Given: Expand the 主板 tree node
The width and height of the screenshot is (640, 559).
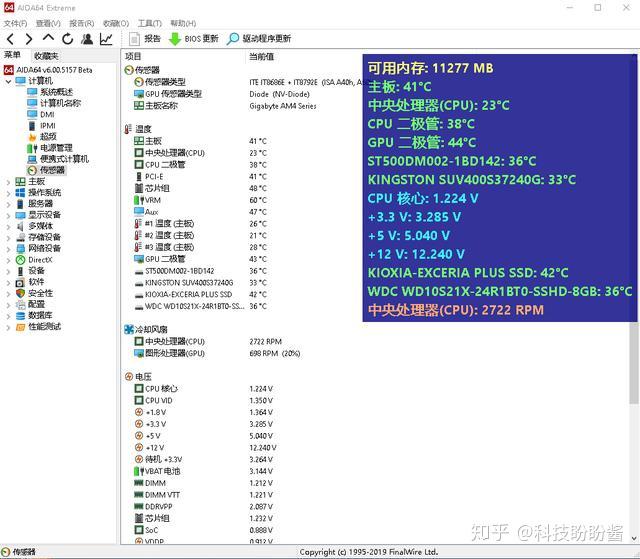Looking at the screenshot, I should (x=8, y=182).
